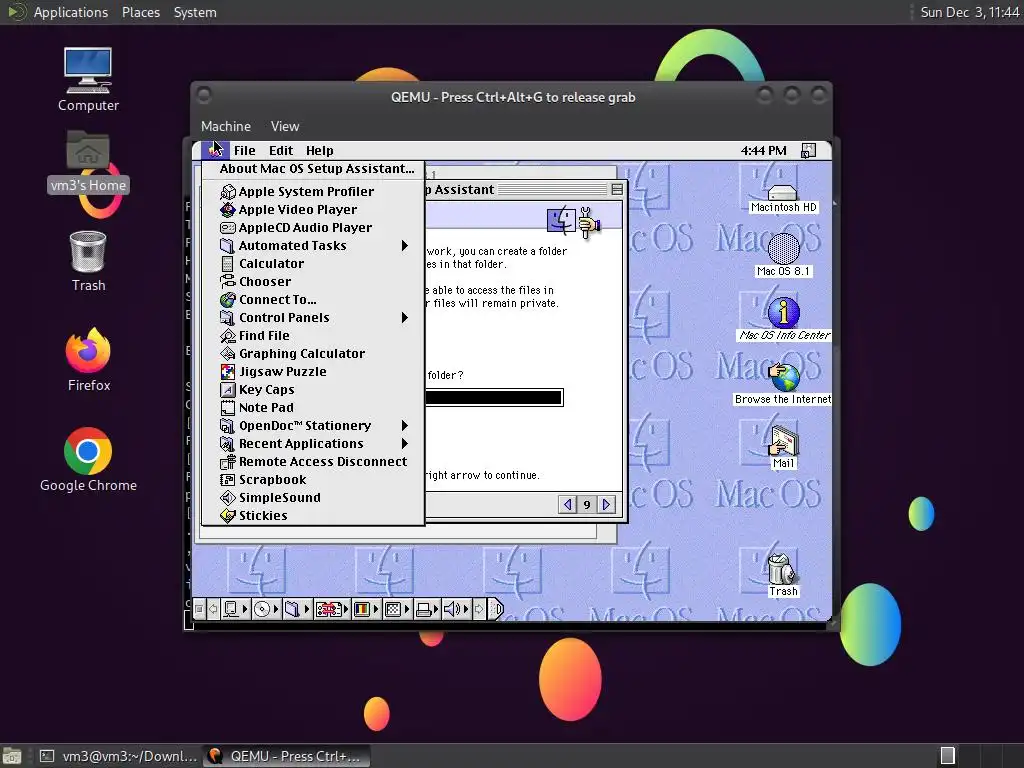Viewport: 1024px width, 768px height.
Task: Open the Scrapbook
Action: click(x=313, y=479)
